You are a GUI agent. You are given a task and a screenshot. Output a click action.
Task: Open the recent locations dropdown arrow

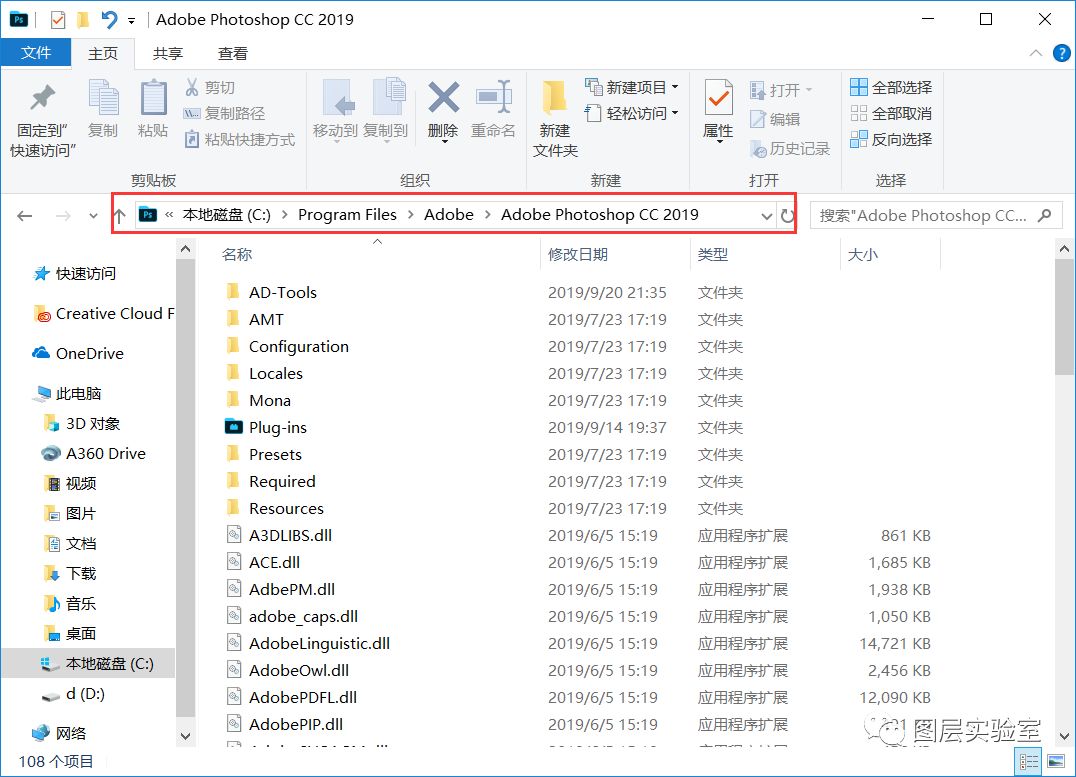click(x=93, y=216)
